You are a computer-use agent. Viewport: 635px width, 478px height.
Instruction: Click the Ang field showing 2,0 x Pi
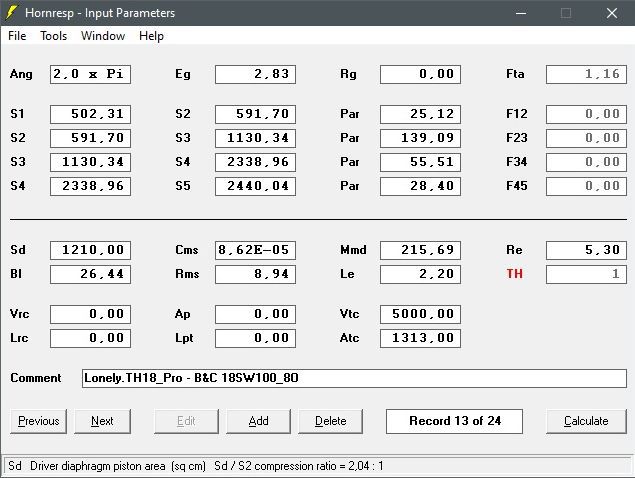(x=90, y=74)
